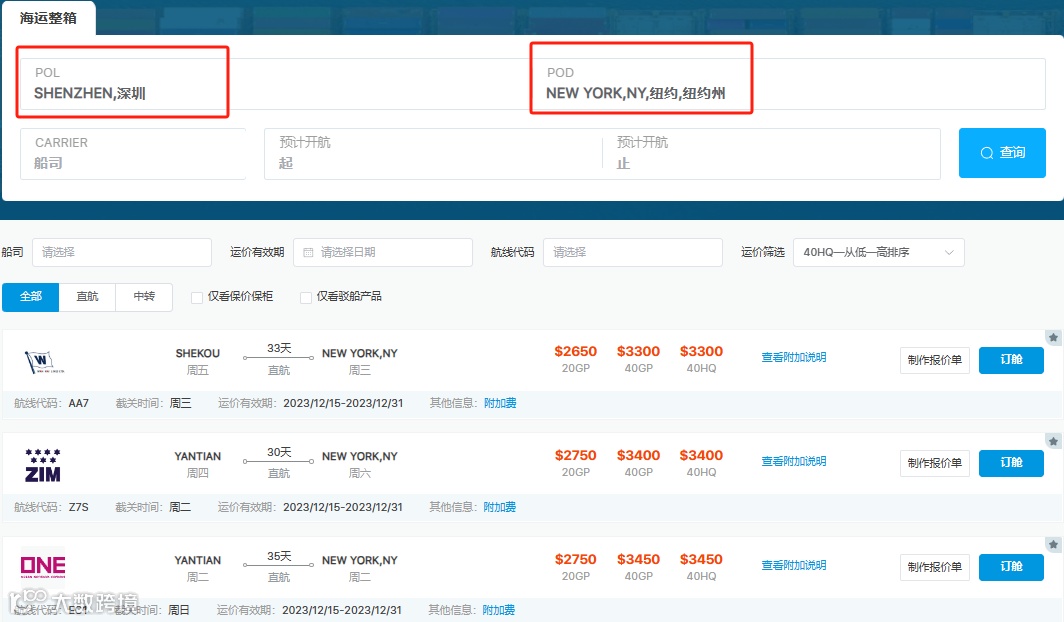1064x622 pixels.
Task: Toggle favorite star on the SHEKOU route
Action: coord(1052,337)
